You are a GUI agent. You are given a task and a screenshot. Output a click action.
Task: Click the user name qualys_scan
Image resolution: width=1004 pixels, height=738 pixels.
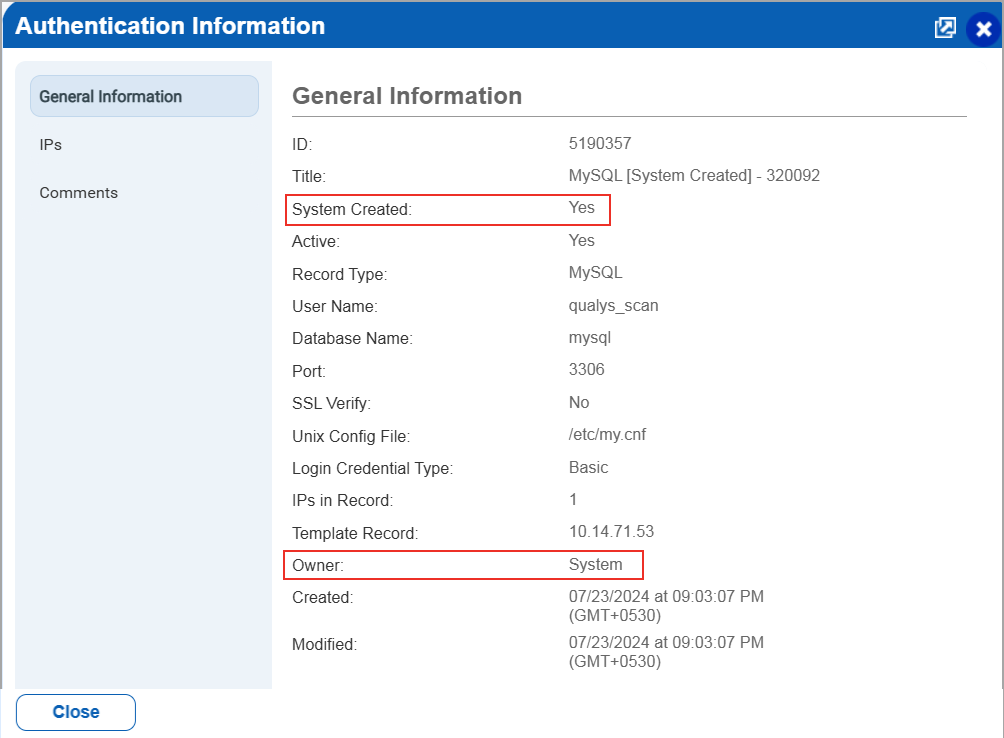click(x=614, y=306)
